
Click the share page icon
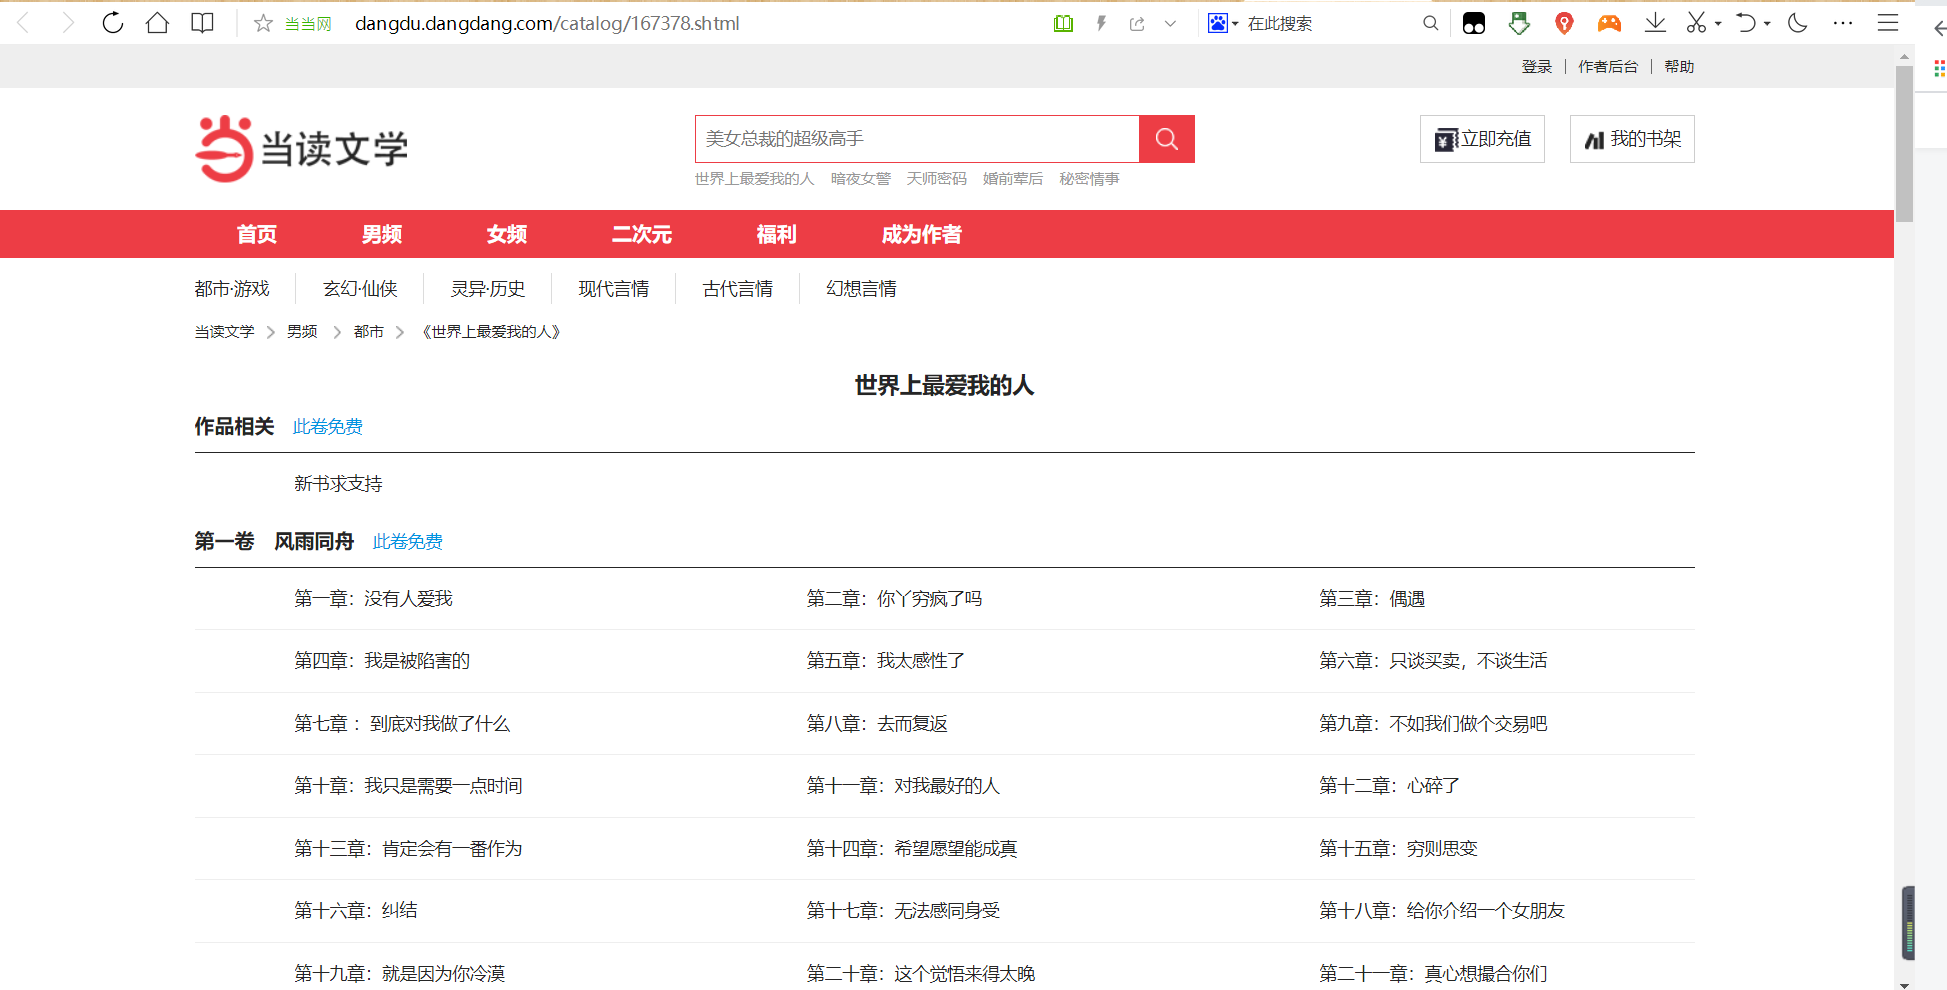coord(1137,23)
